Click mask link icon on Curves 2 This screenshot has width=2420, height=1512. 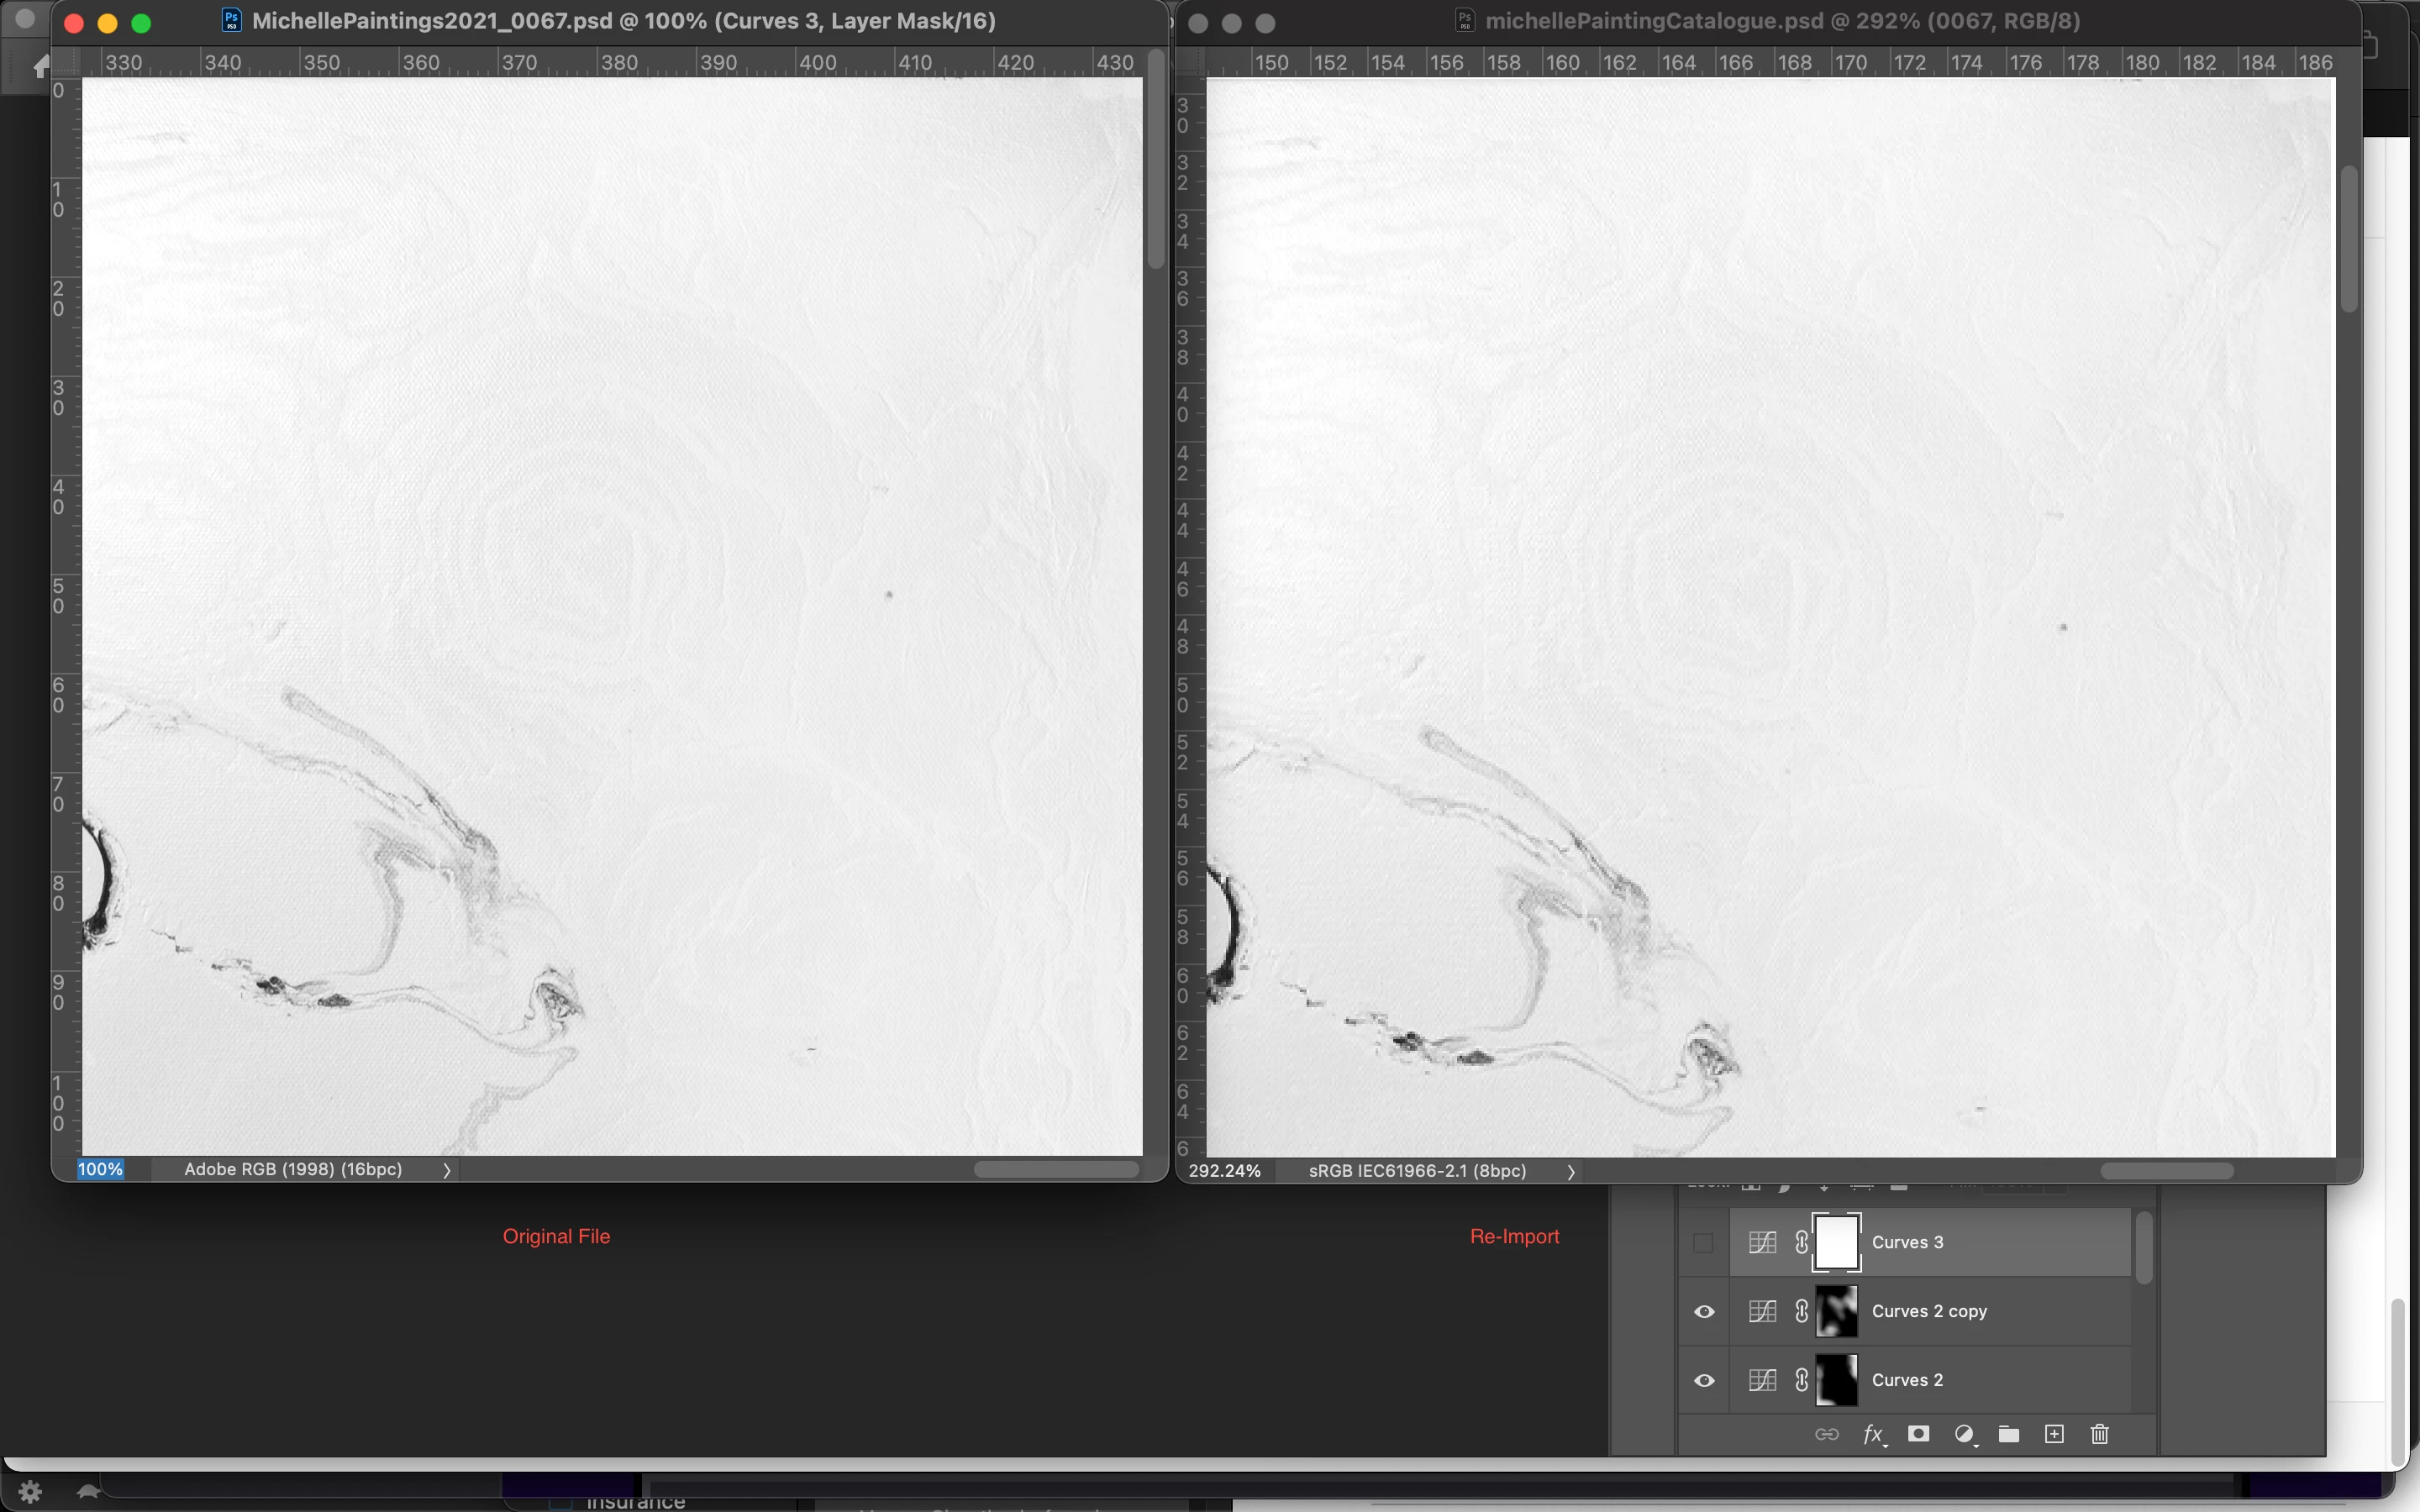click(1801, 1380)
